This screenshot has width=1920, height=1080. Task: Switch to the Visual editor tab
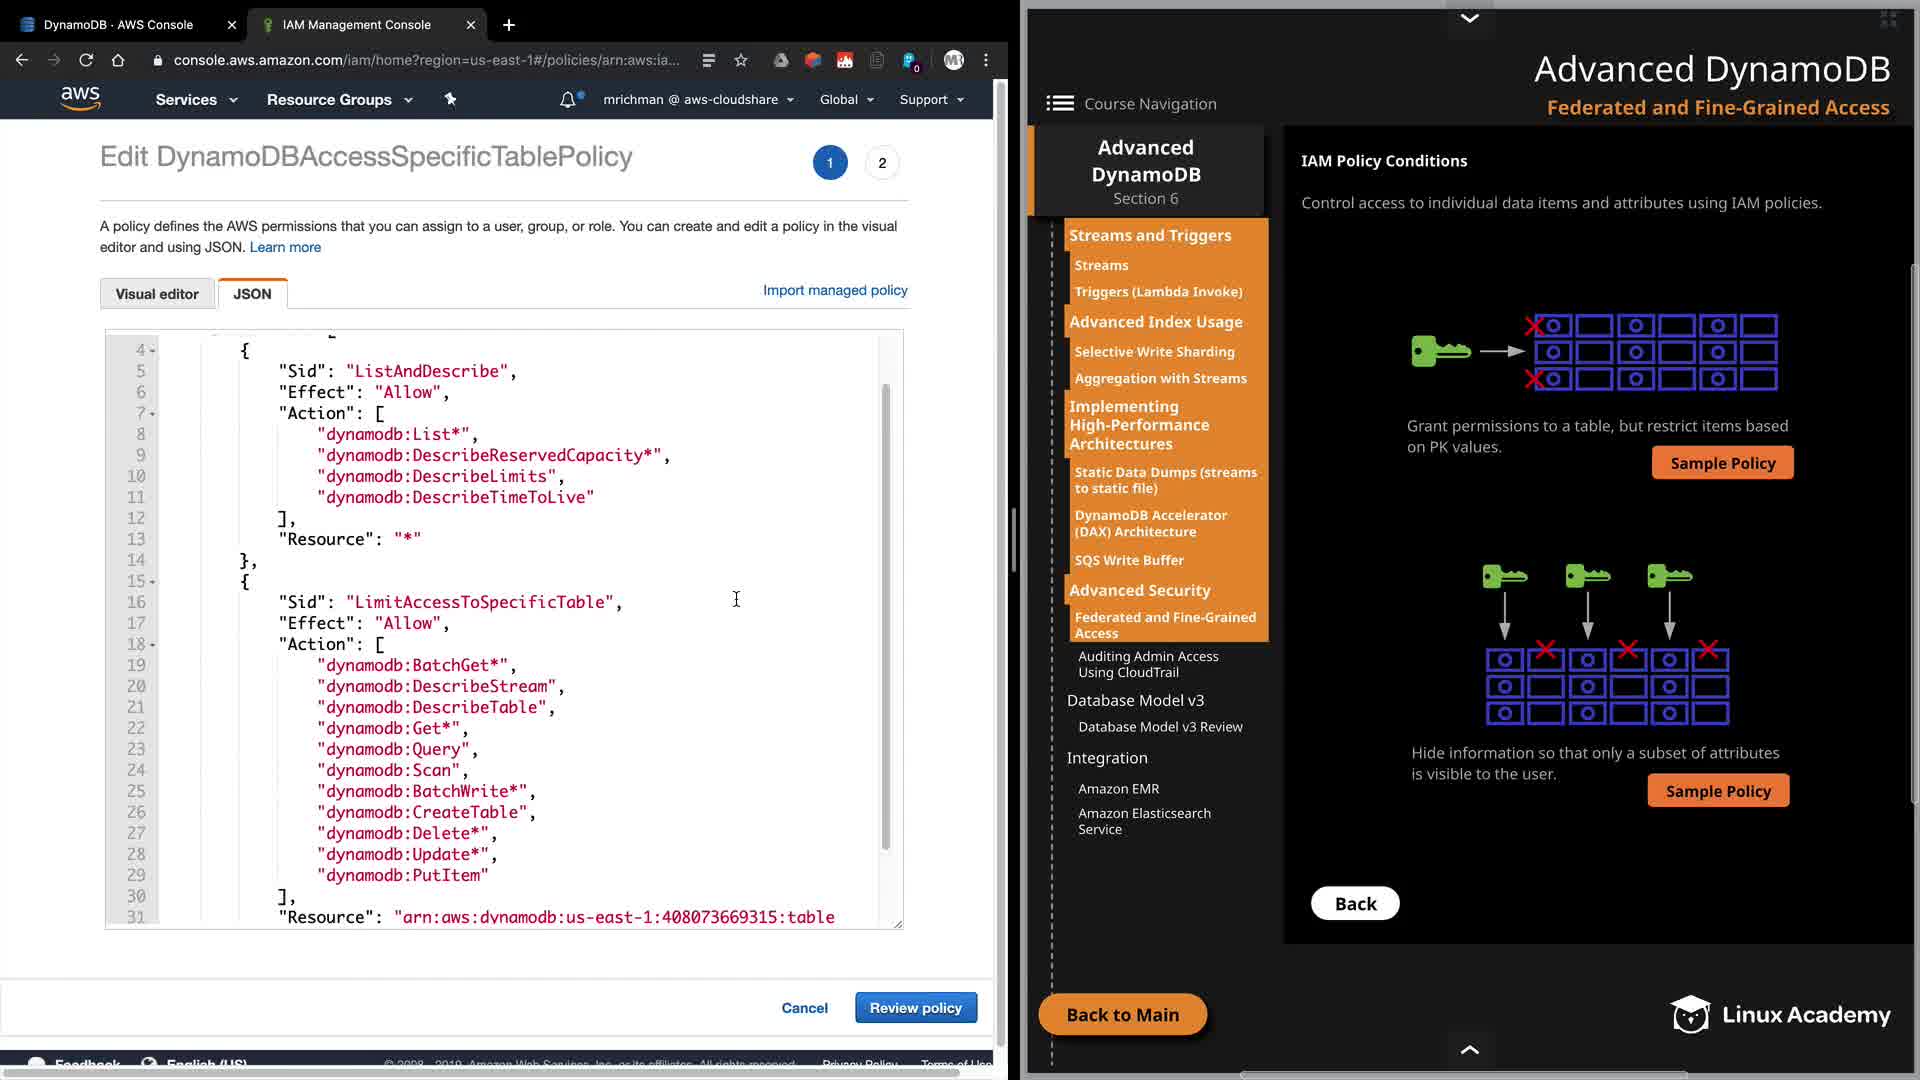(x=157, y=294)
